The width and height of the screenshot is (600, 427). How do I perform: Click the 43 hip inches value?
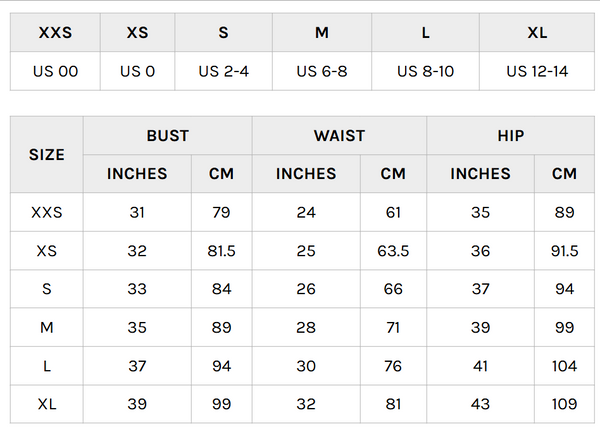pyautogui.click(x=480, y=404)
